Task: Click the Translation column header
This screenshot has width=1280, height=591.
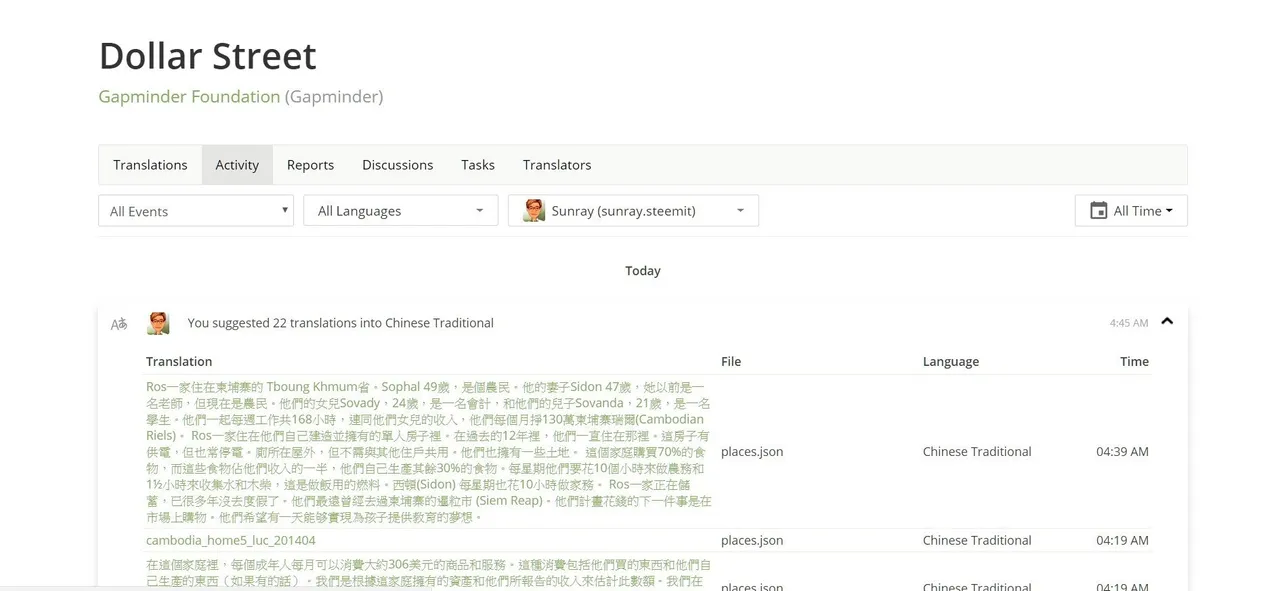Action: tap(179, 362)
